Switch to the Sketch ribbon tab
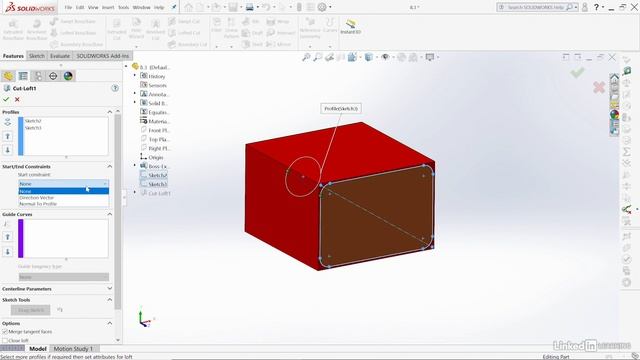The width and height of the screenshot is (640, 360). tap(37, 56)
